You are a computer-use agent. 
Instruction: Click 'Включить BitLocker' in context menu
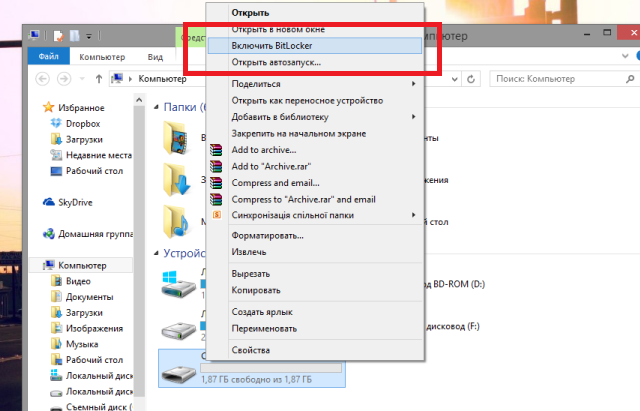coord(315,46)
